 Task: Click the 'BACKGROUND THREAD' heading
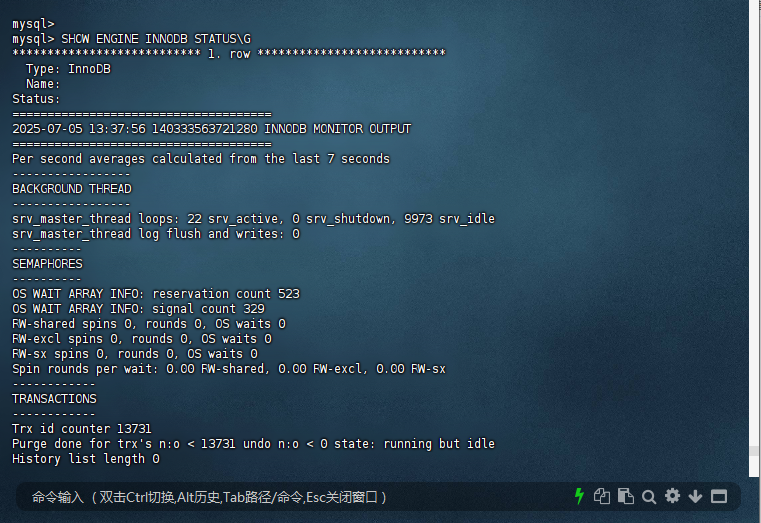(72, 189)
